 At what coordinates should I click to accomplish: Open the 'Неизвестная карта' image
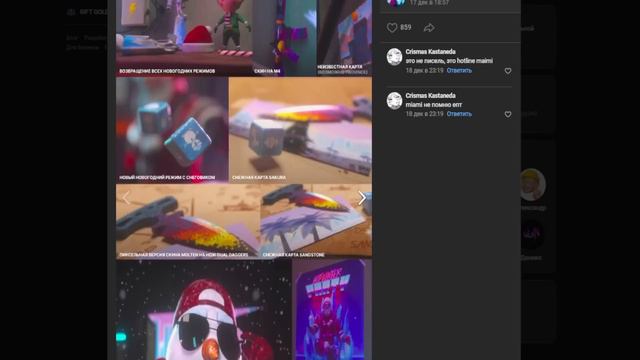(344, 38)
